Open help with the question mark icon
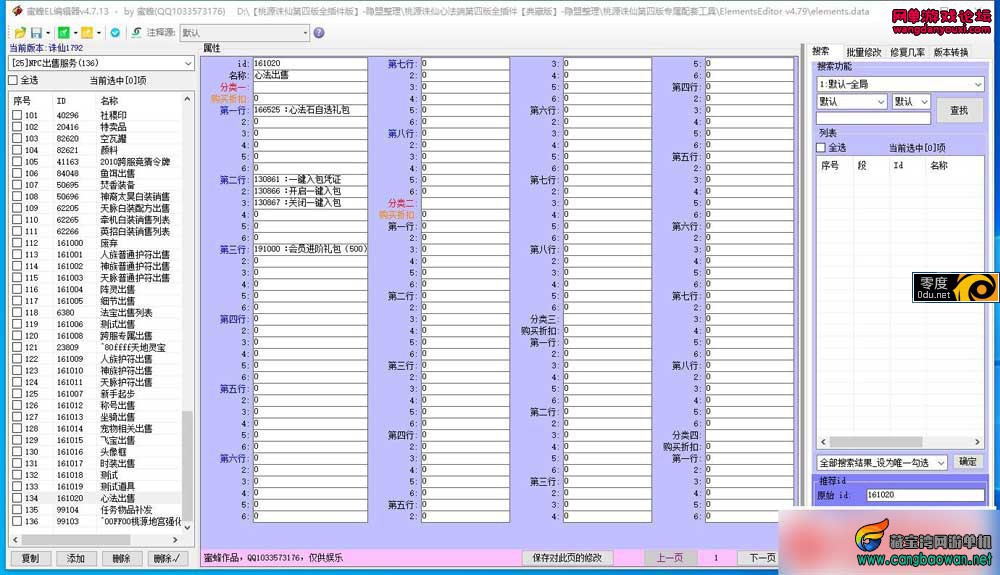Image resolution: width=1000 pixels, height=575 pixels. click(319, 33)
